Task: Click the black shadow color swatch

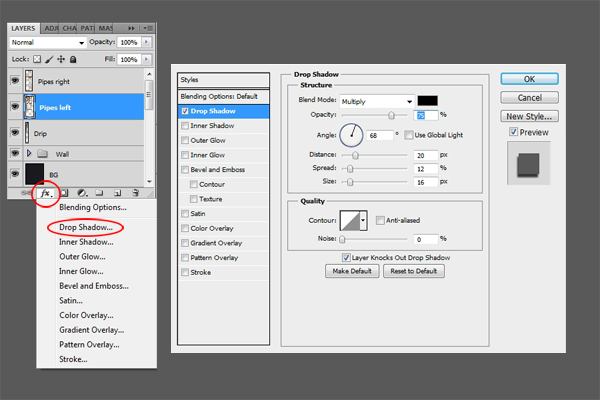Action: coord(429,101)
